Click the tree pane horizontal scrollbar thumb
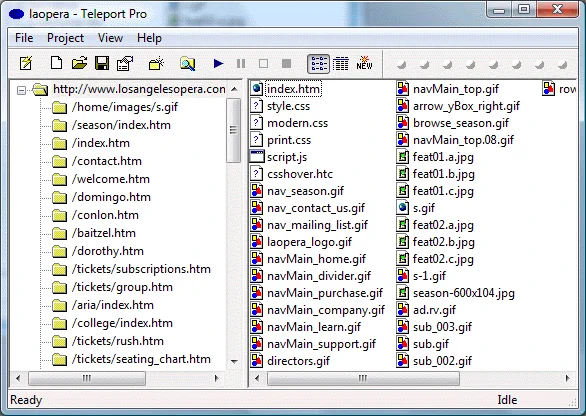Screen dimensions: 586x416 coord(87,378)
